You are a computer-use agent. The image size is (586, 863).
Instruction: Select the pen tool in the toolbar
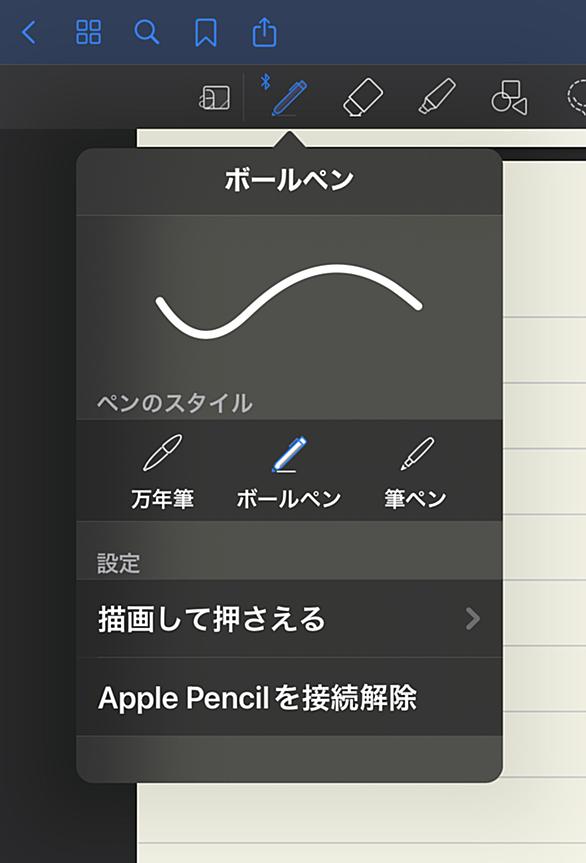pos(289,98)
